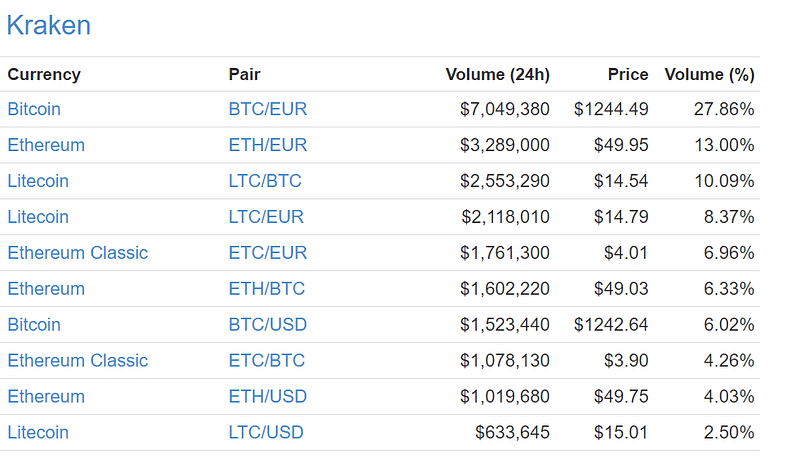Click the Volume (%) column header

pos(709,74)
